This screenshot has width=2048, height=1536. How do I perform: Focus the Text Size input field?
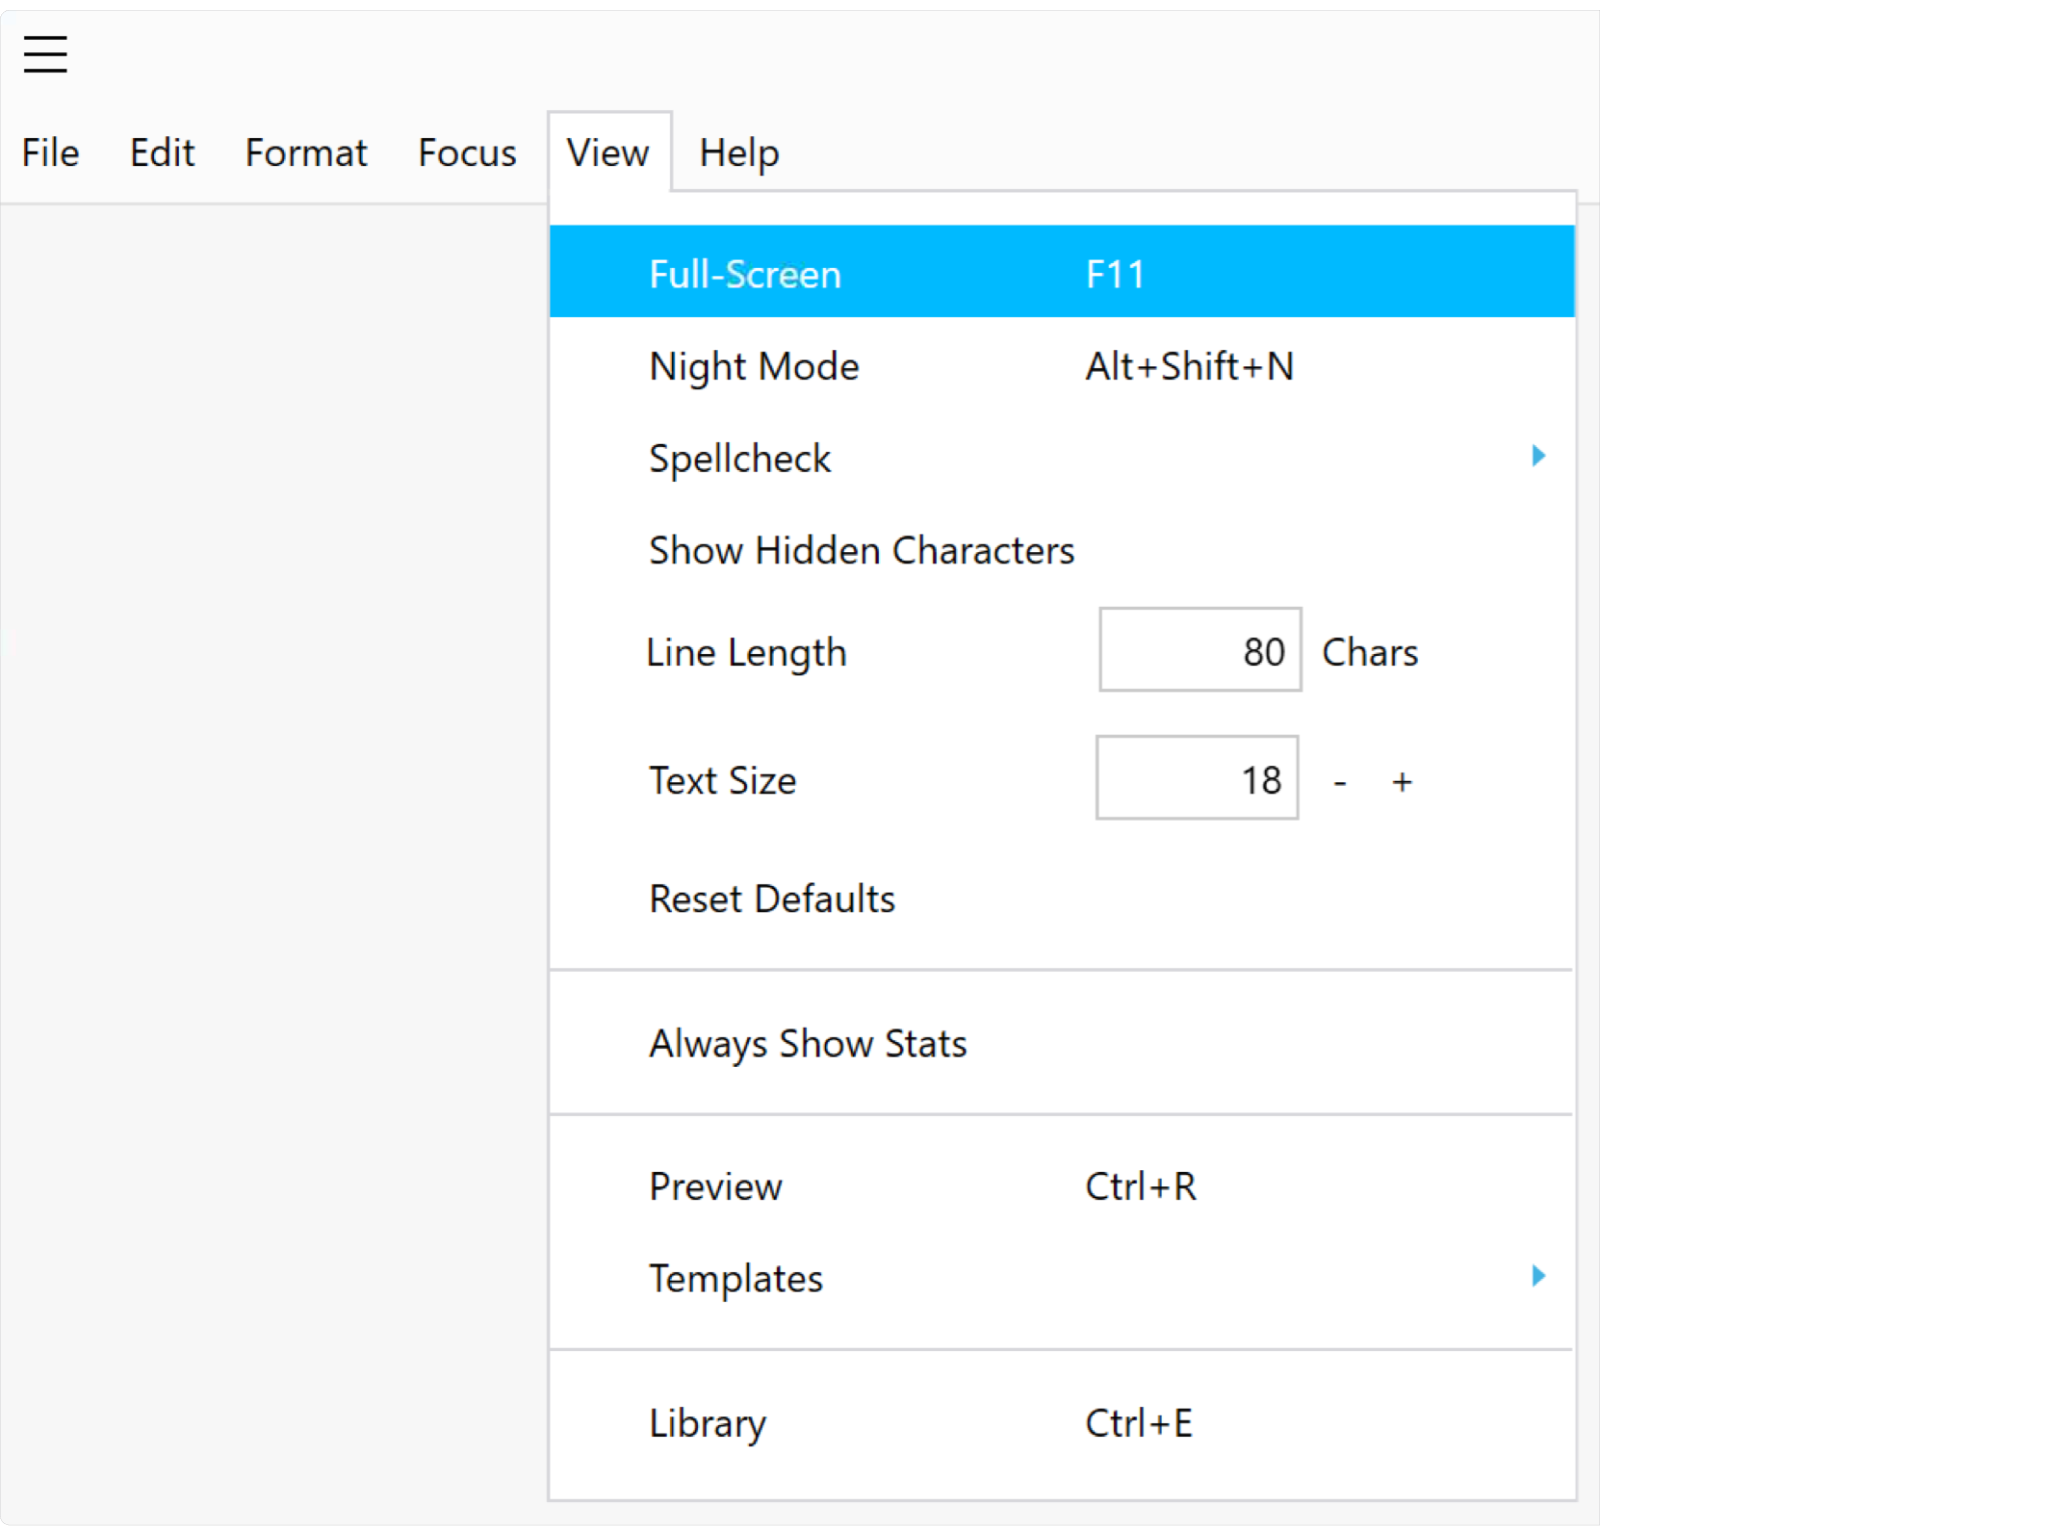pyautogui.click(x=1197, y=778)
